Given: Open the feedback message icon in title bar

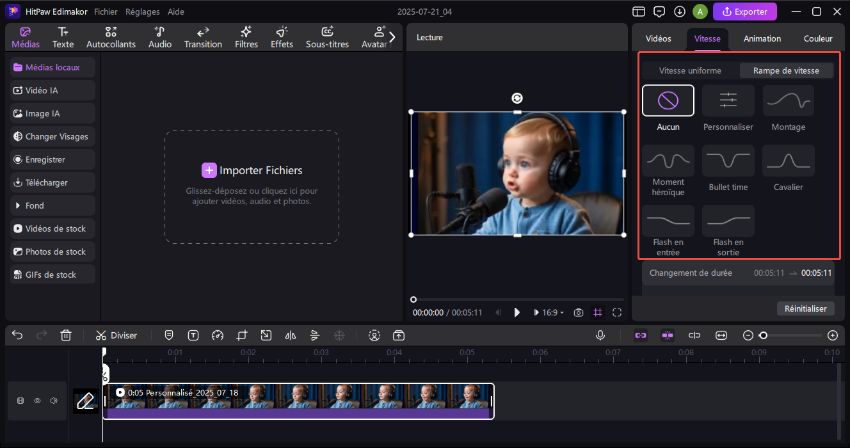Looking at the screenshot, I should pos(659,11).
